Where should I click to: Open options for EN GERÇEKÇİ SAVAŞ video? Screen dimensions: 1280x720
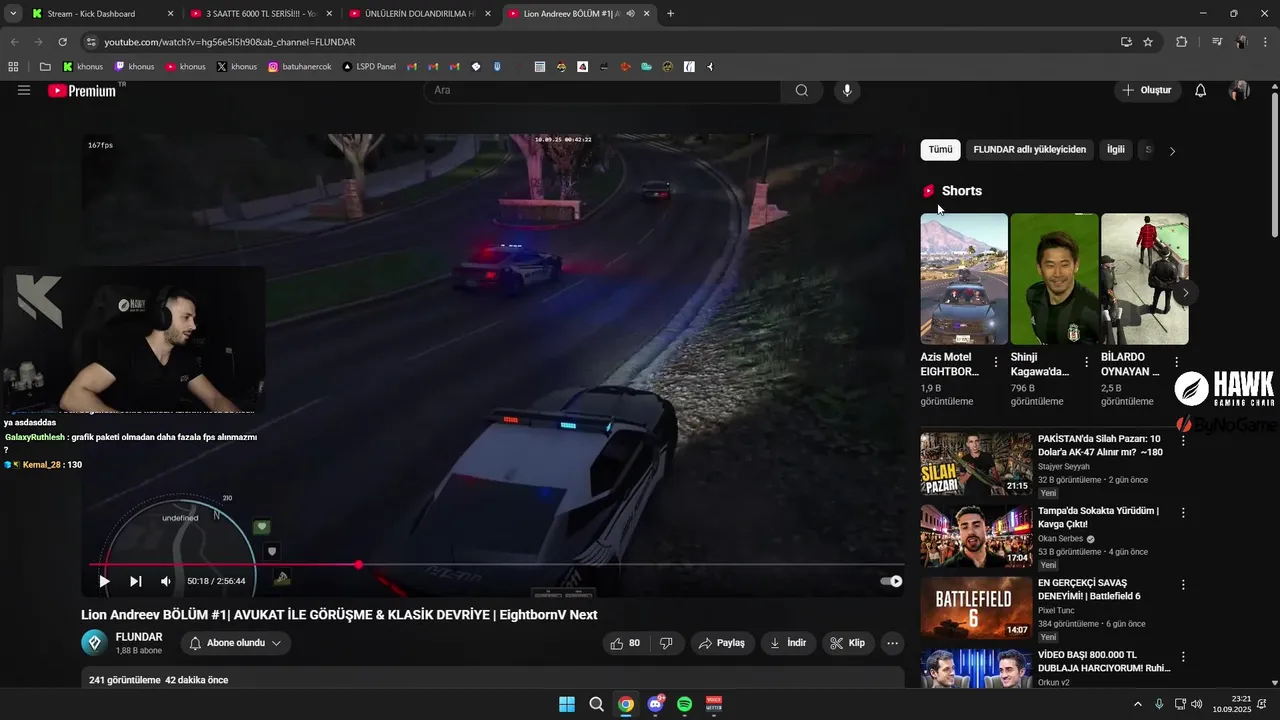point(1183,584)
